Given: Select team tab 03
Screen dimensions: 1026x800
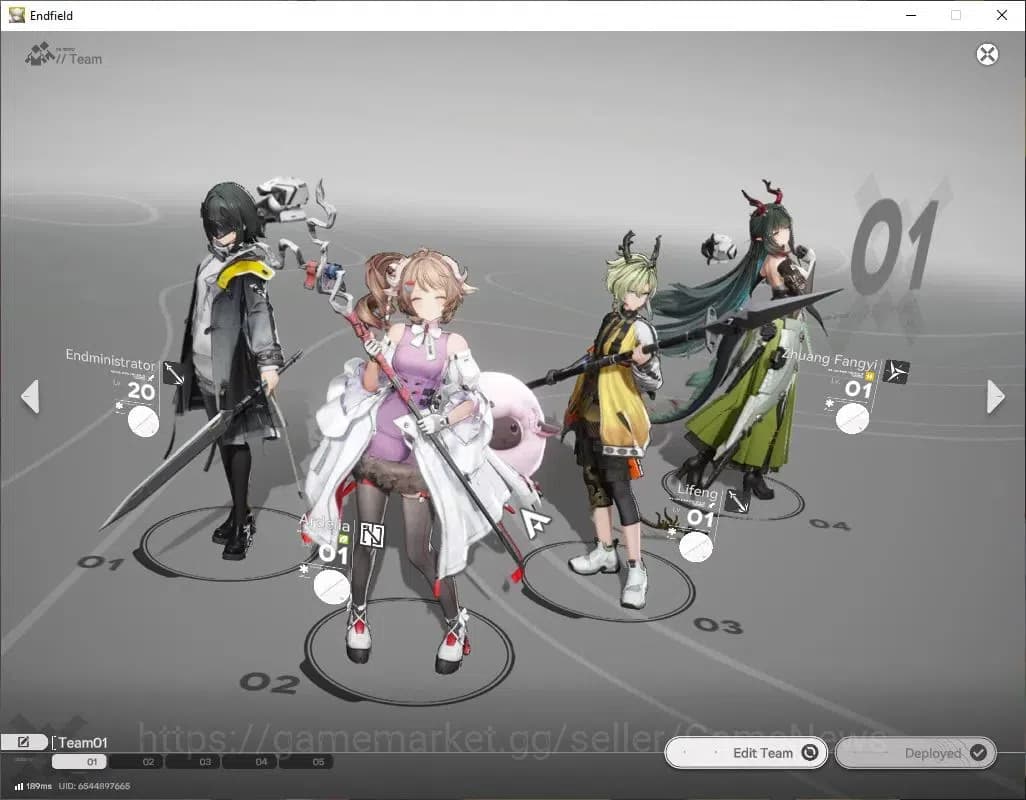Looking at the screenshot, I should (x=194, y=761).
